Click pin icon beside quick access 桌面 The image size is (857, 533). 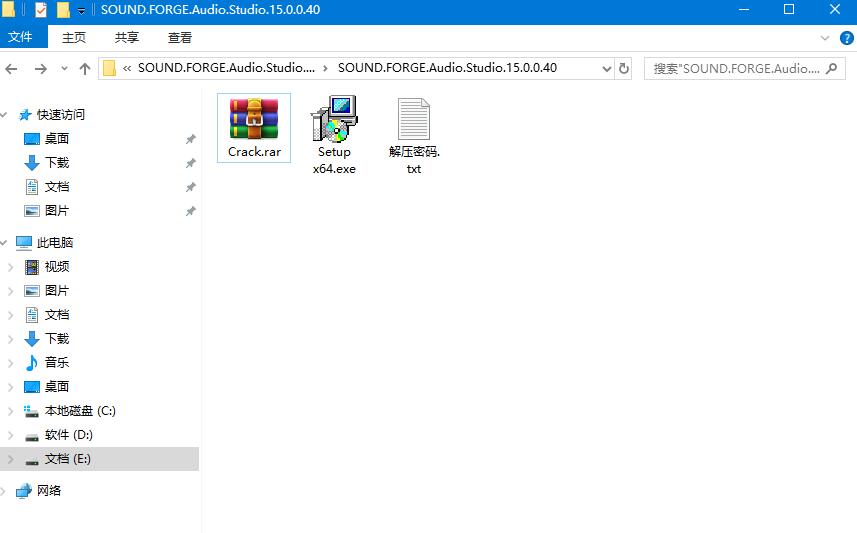tap(190, 139)
